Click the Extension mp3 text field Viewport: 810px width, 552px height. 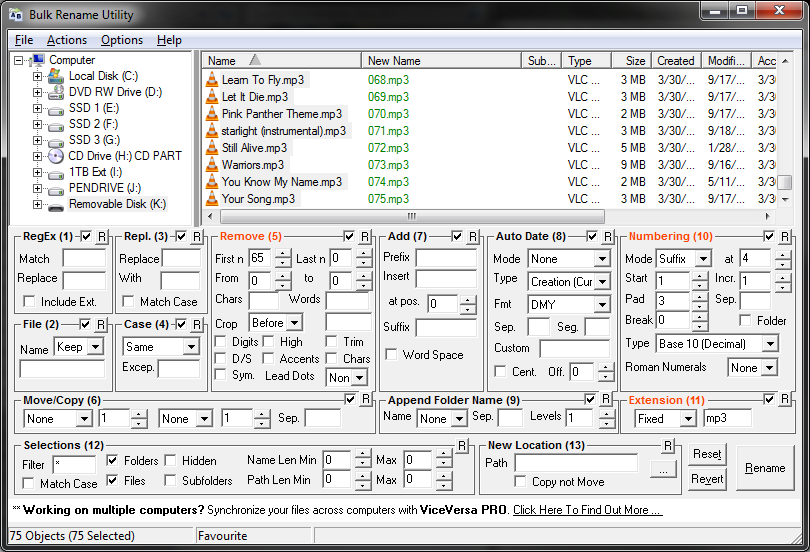tap(727, 418)
